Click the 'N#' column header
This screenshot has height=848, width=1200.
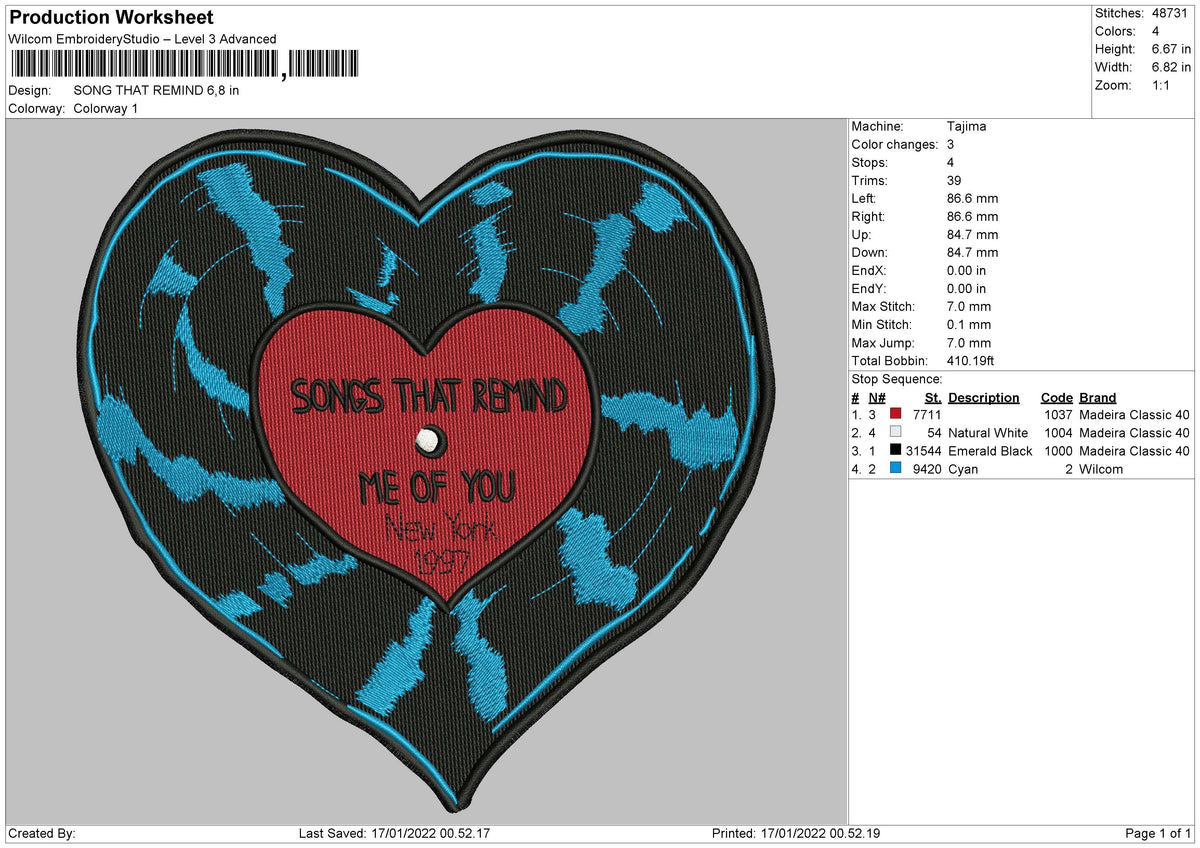click(876, 397)
